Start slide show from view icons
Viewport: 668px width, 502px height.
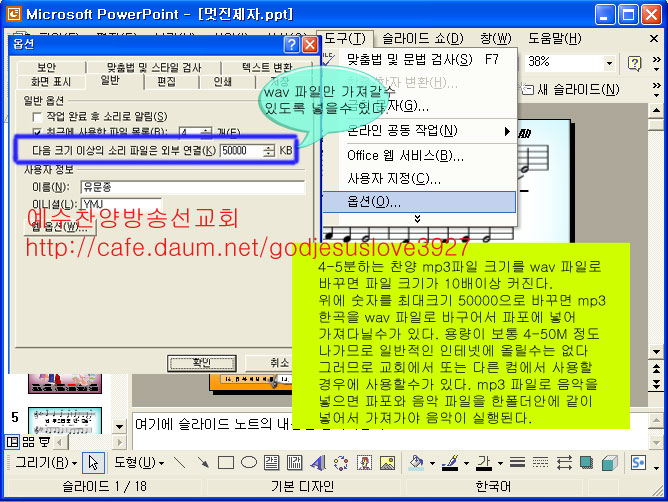(44, 442)
